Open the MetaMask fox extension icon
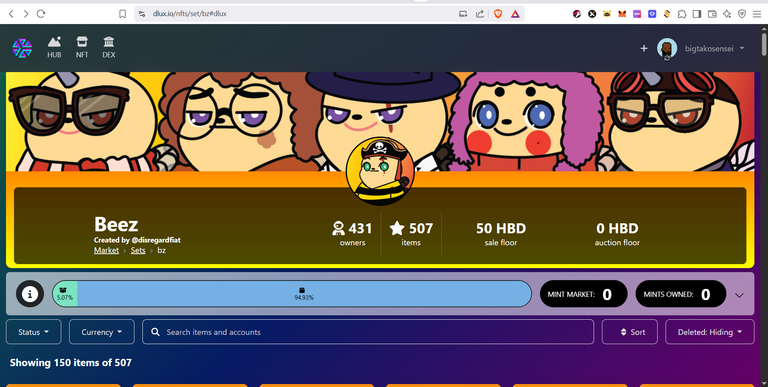 point(622,14)
